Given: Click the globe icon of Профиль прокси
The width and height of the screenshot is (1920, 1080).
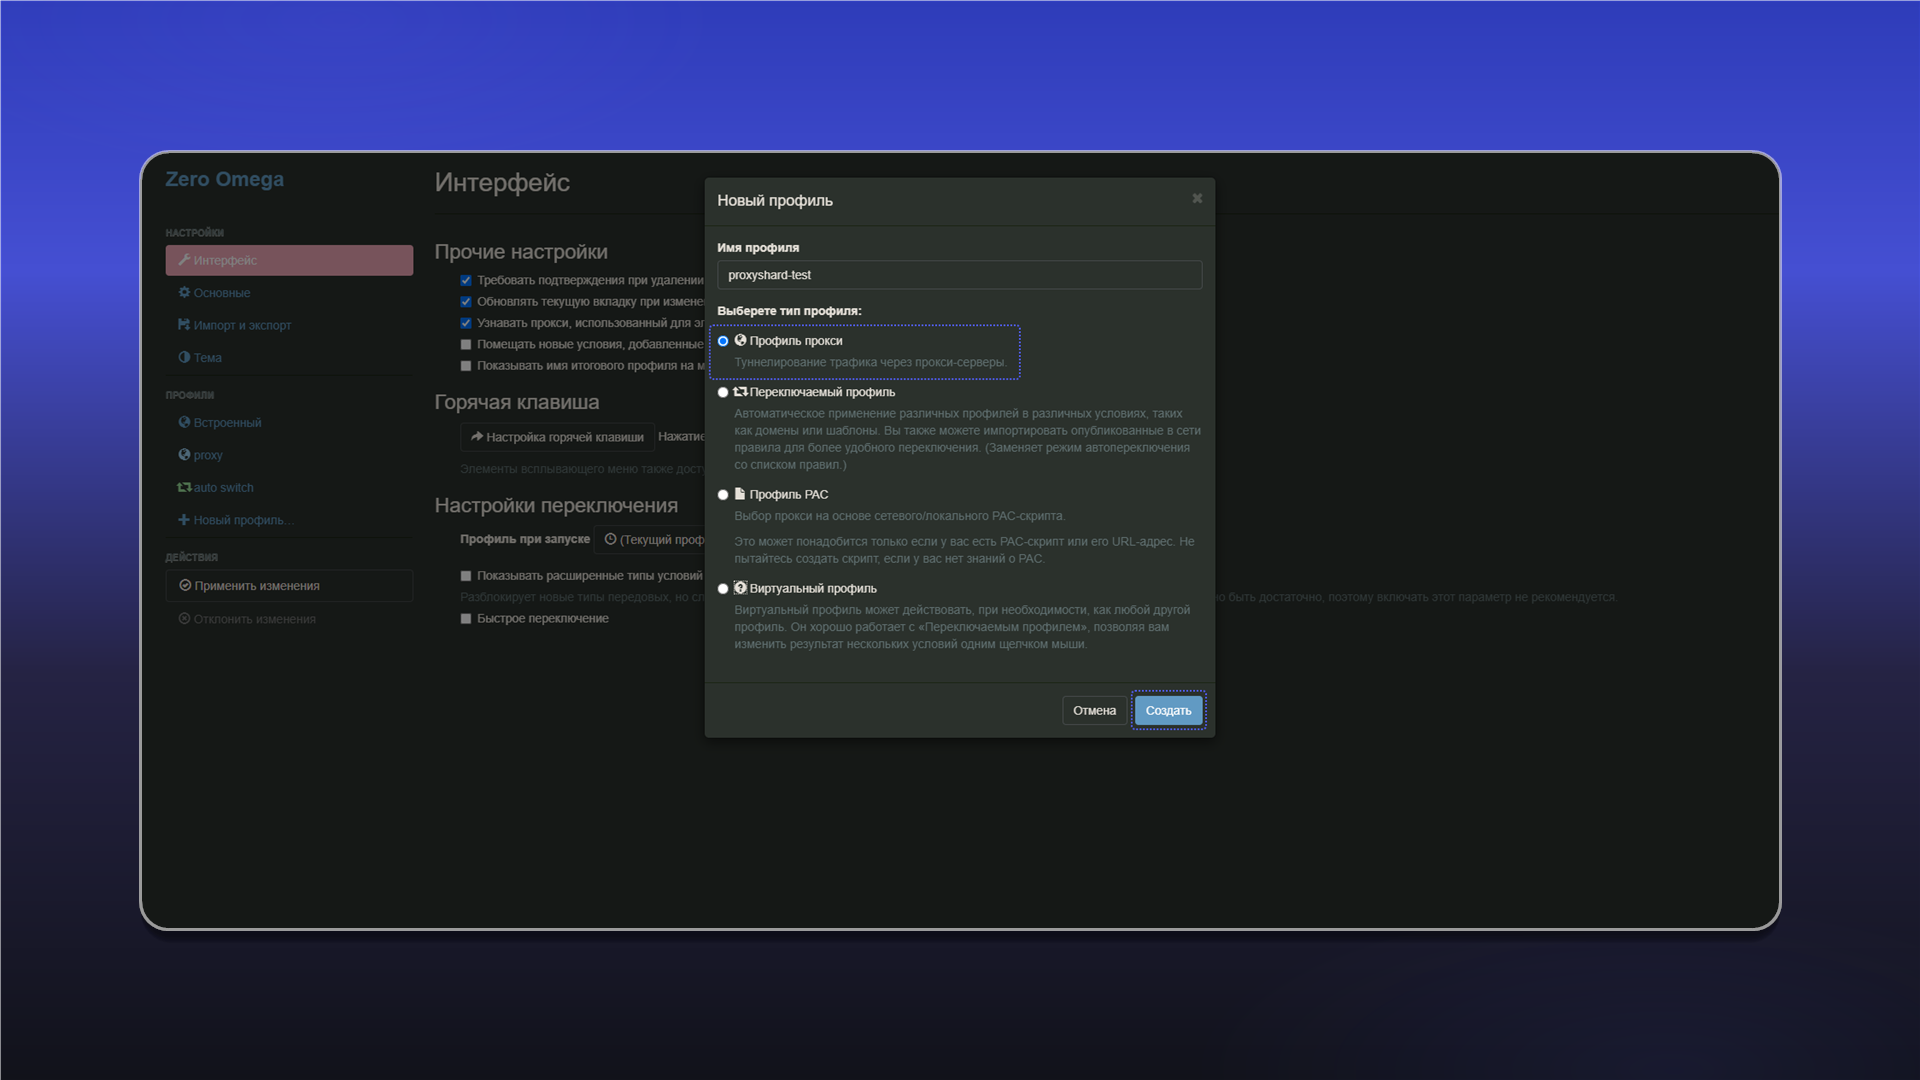Looking at the screenshot, I should (x=740, y=340).
